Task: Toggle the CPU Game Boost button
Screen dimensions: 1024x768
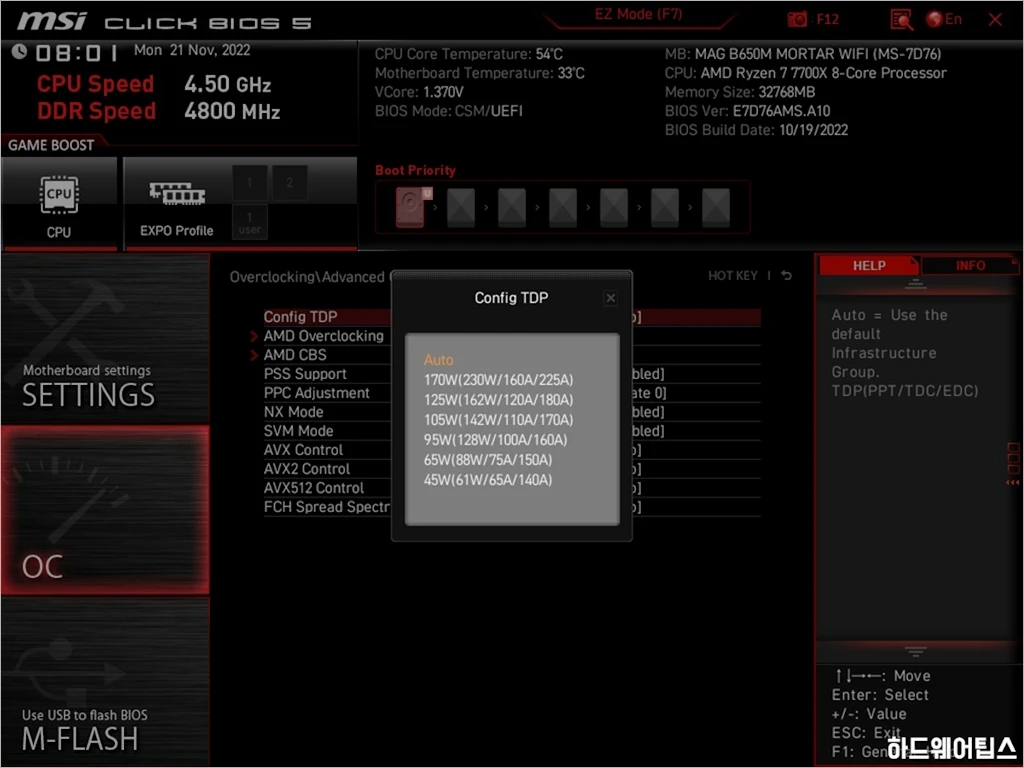Action: click(59, 203)
